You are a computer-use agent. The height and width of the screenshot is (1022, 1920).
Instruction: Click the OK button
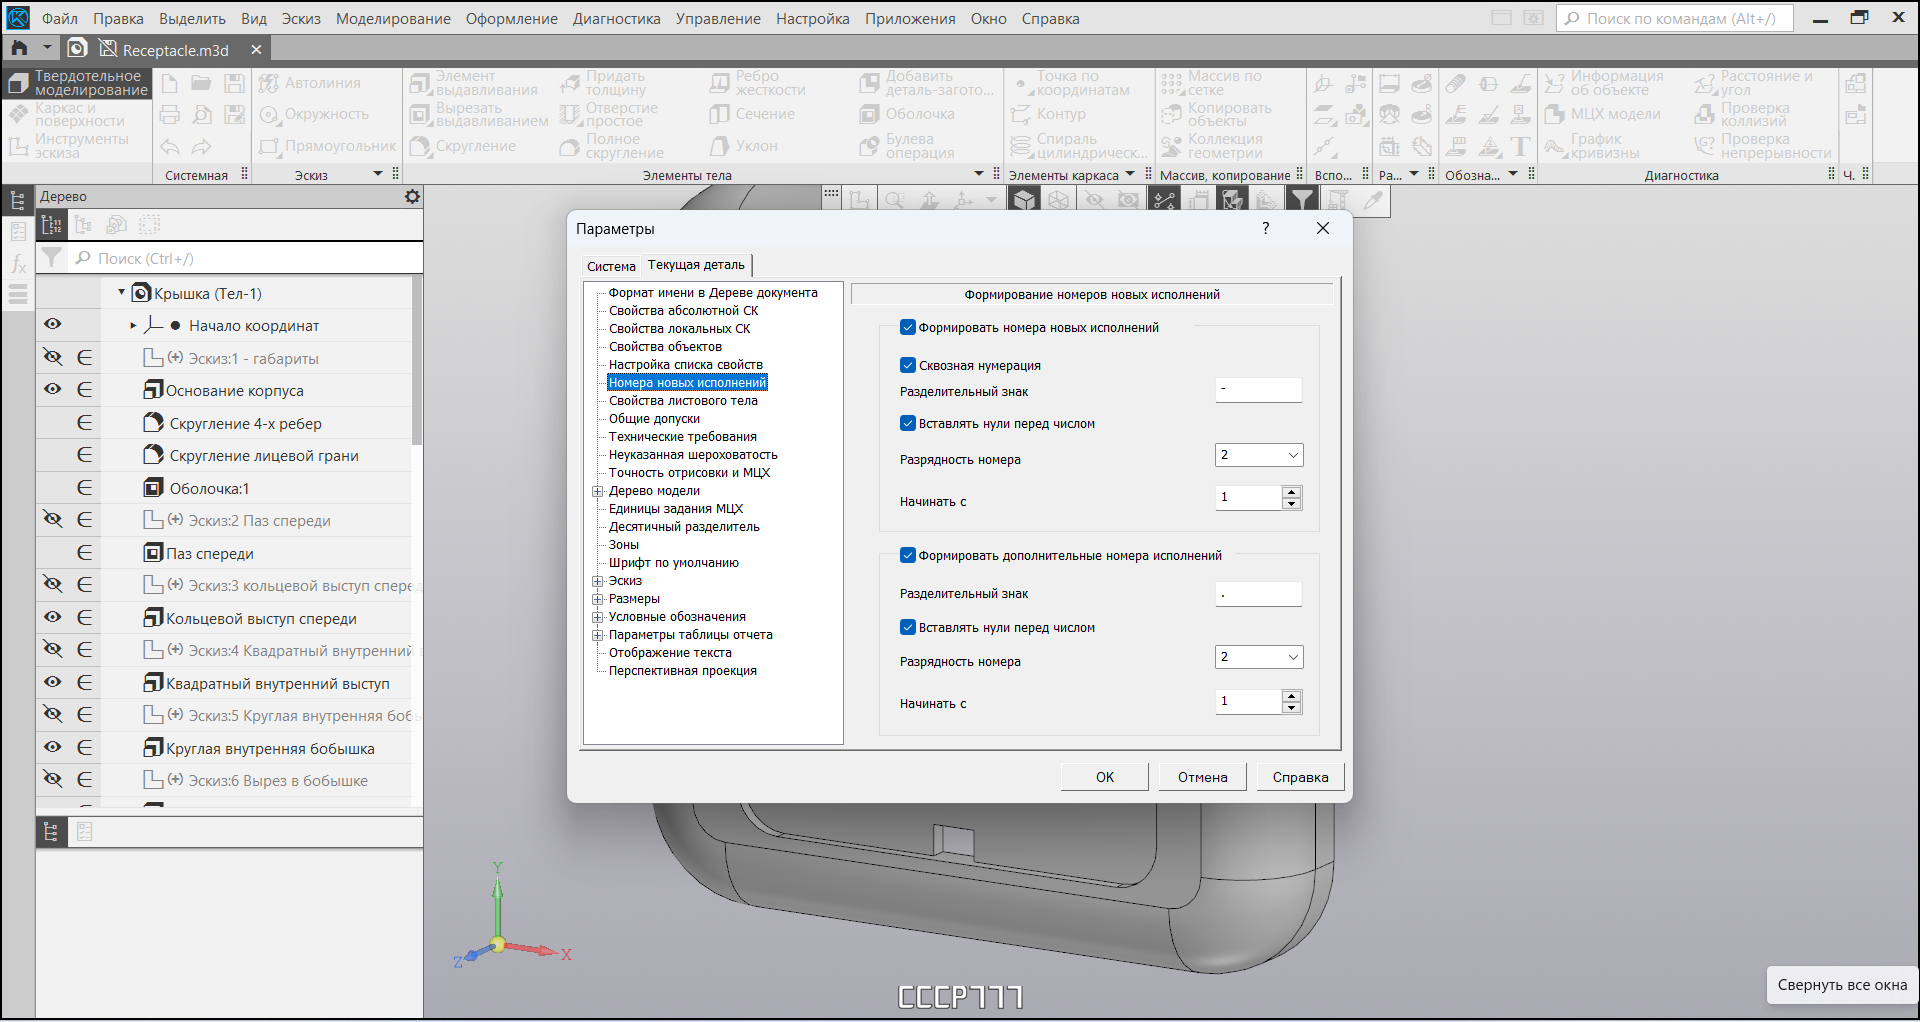[1105, 777]
